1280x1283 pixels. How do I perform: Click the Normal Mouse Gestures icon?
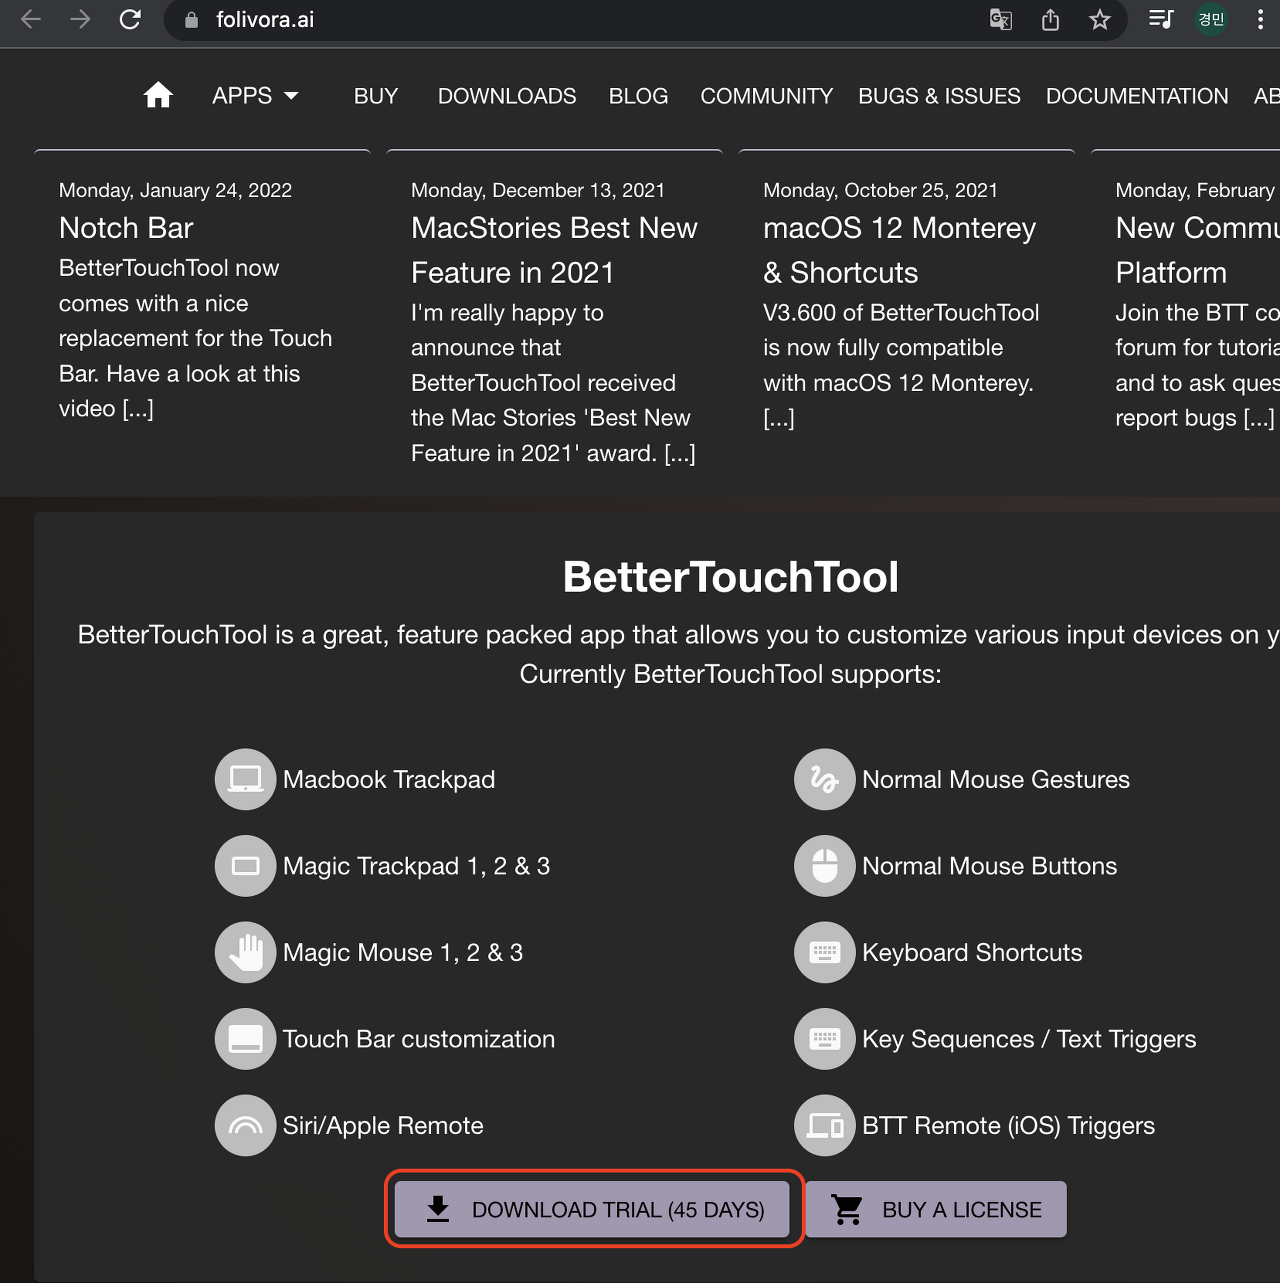824,779
